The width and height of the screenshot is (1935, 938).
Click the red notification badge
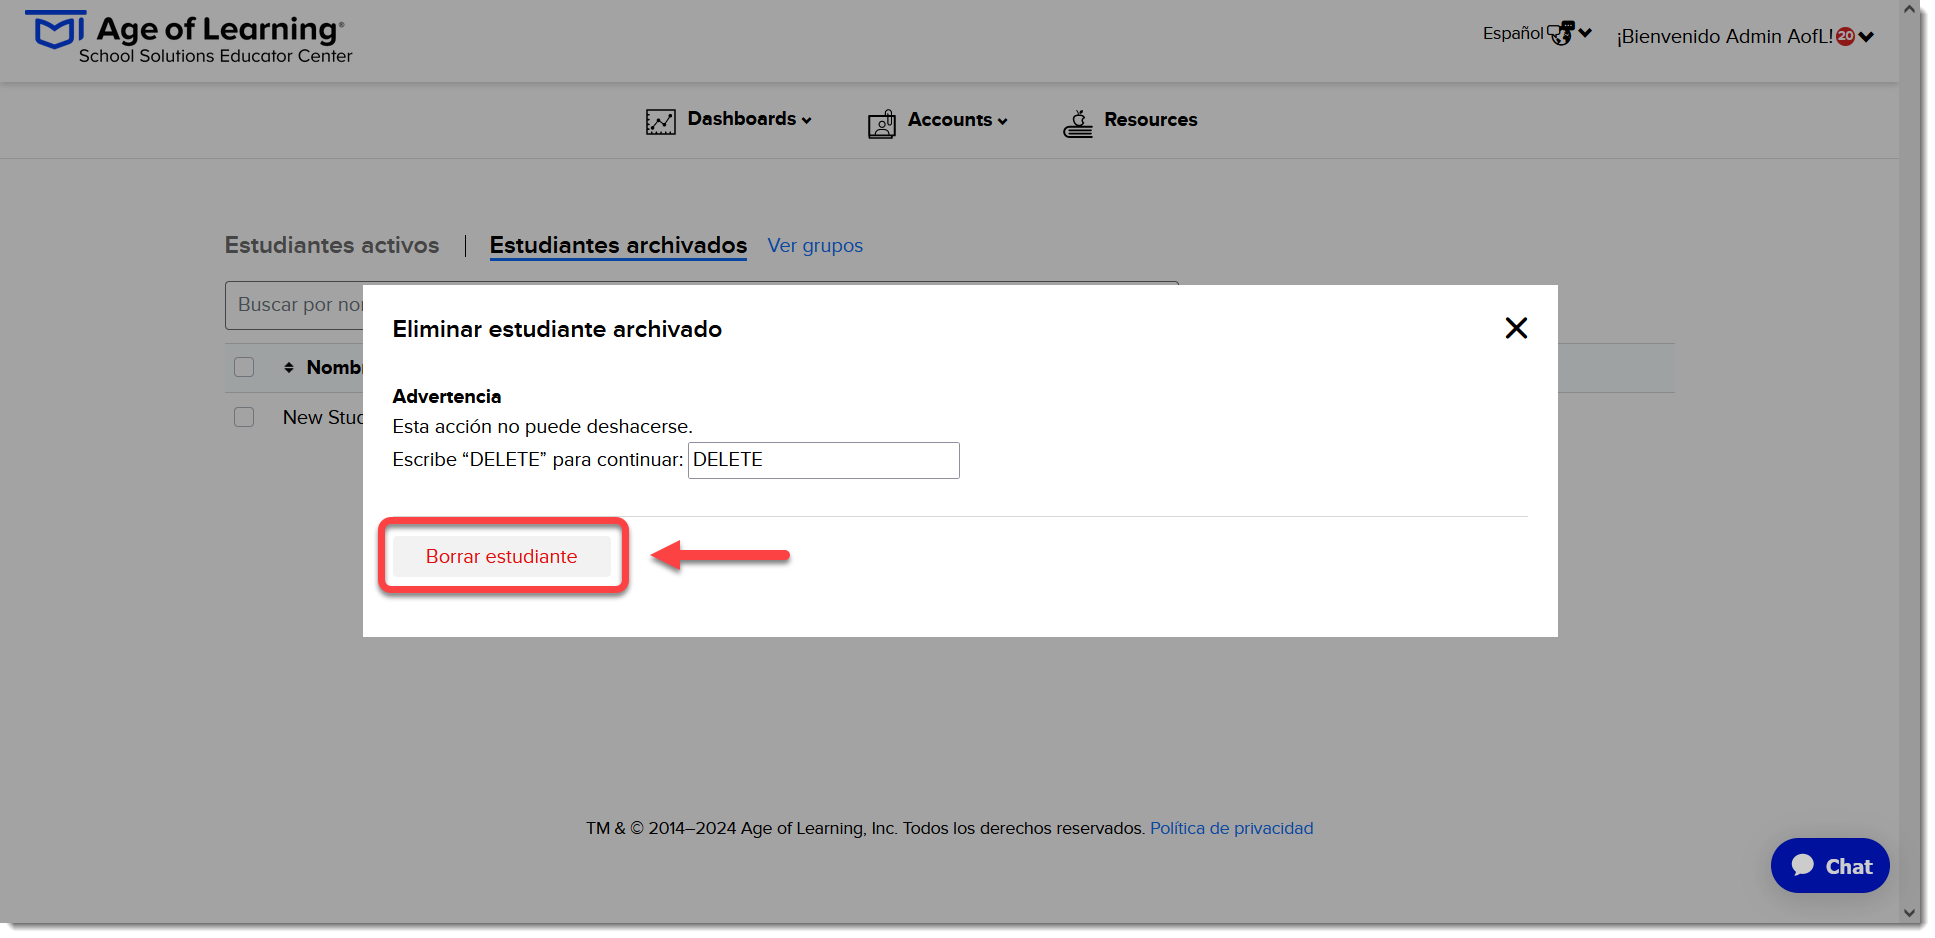tap(1845, 36)
